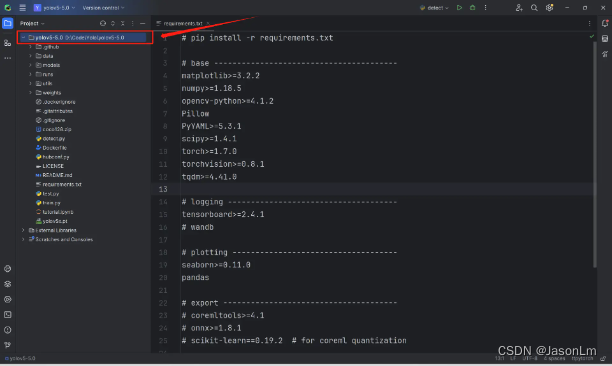Open Python Packages tool window
This screenshot has height=366, width=612.
(7, 284)
